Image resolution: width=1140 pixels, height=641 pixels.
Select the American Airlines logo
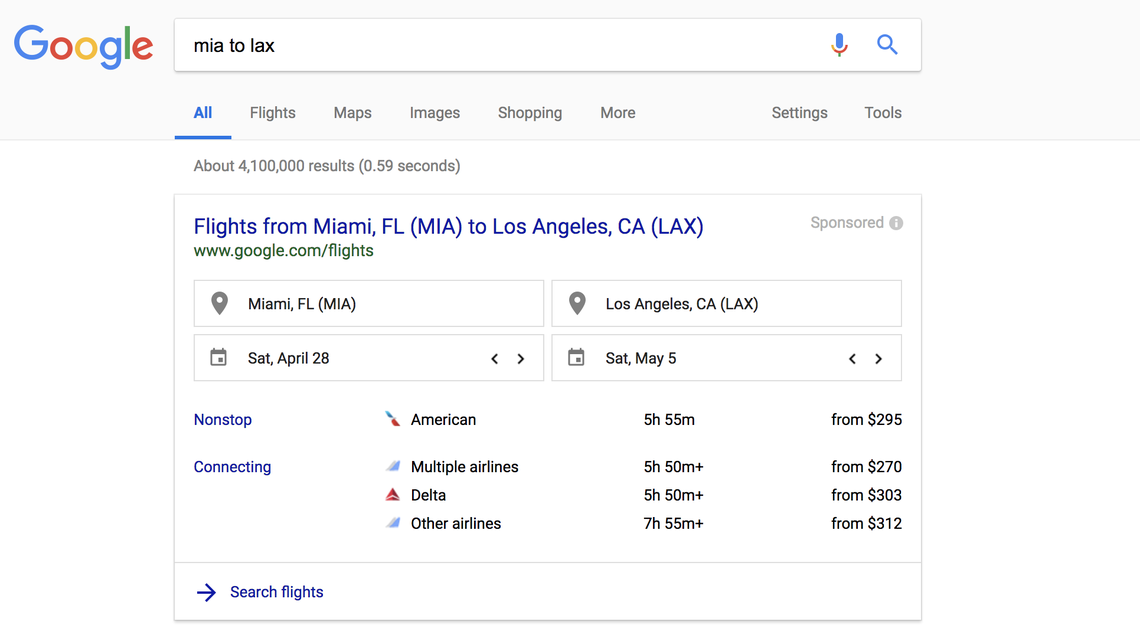(392, 419)
